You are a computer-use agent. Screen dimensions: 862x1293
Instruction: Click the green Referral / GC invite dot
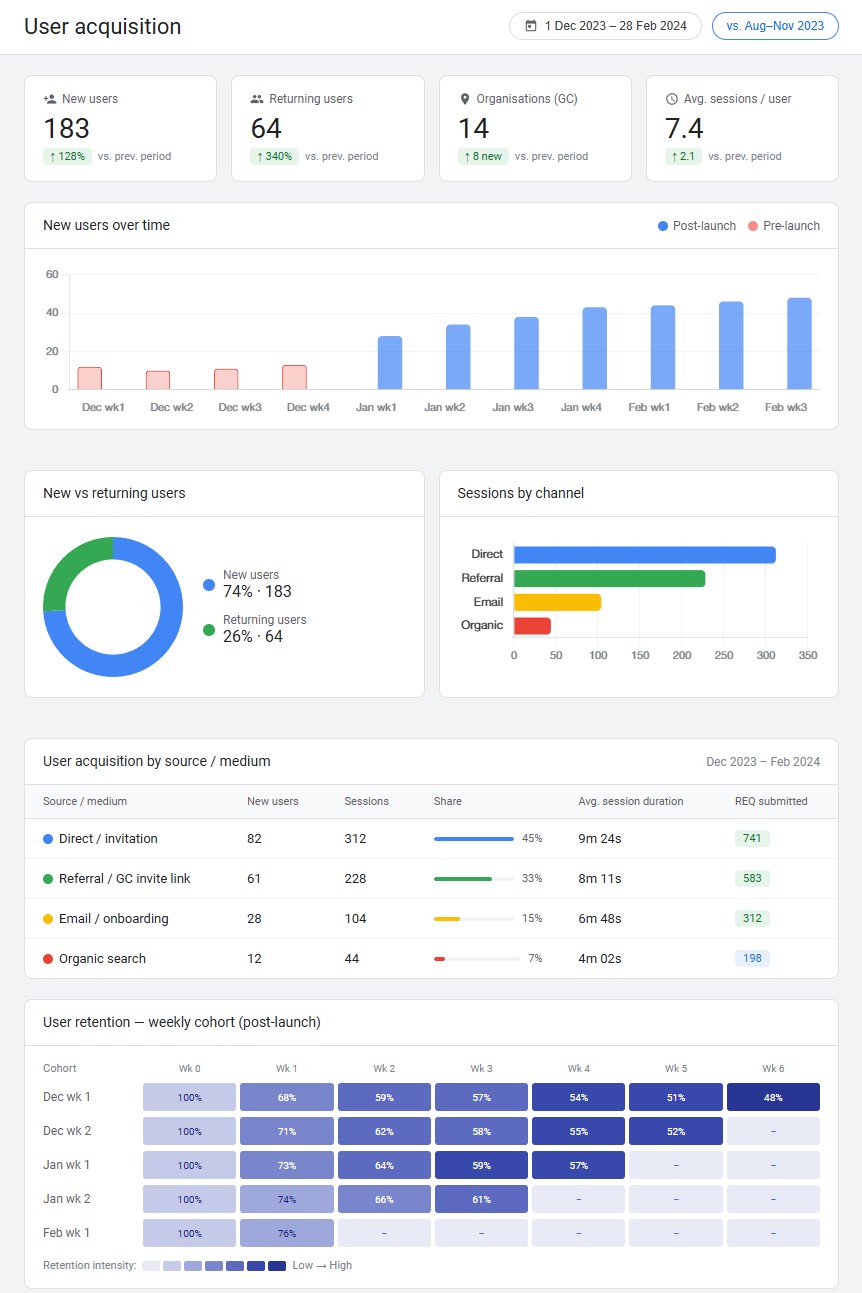(x=48, y=879)
